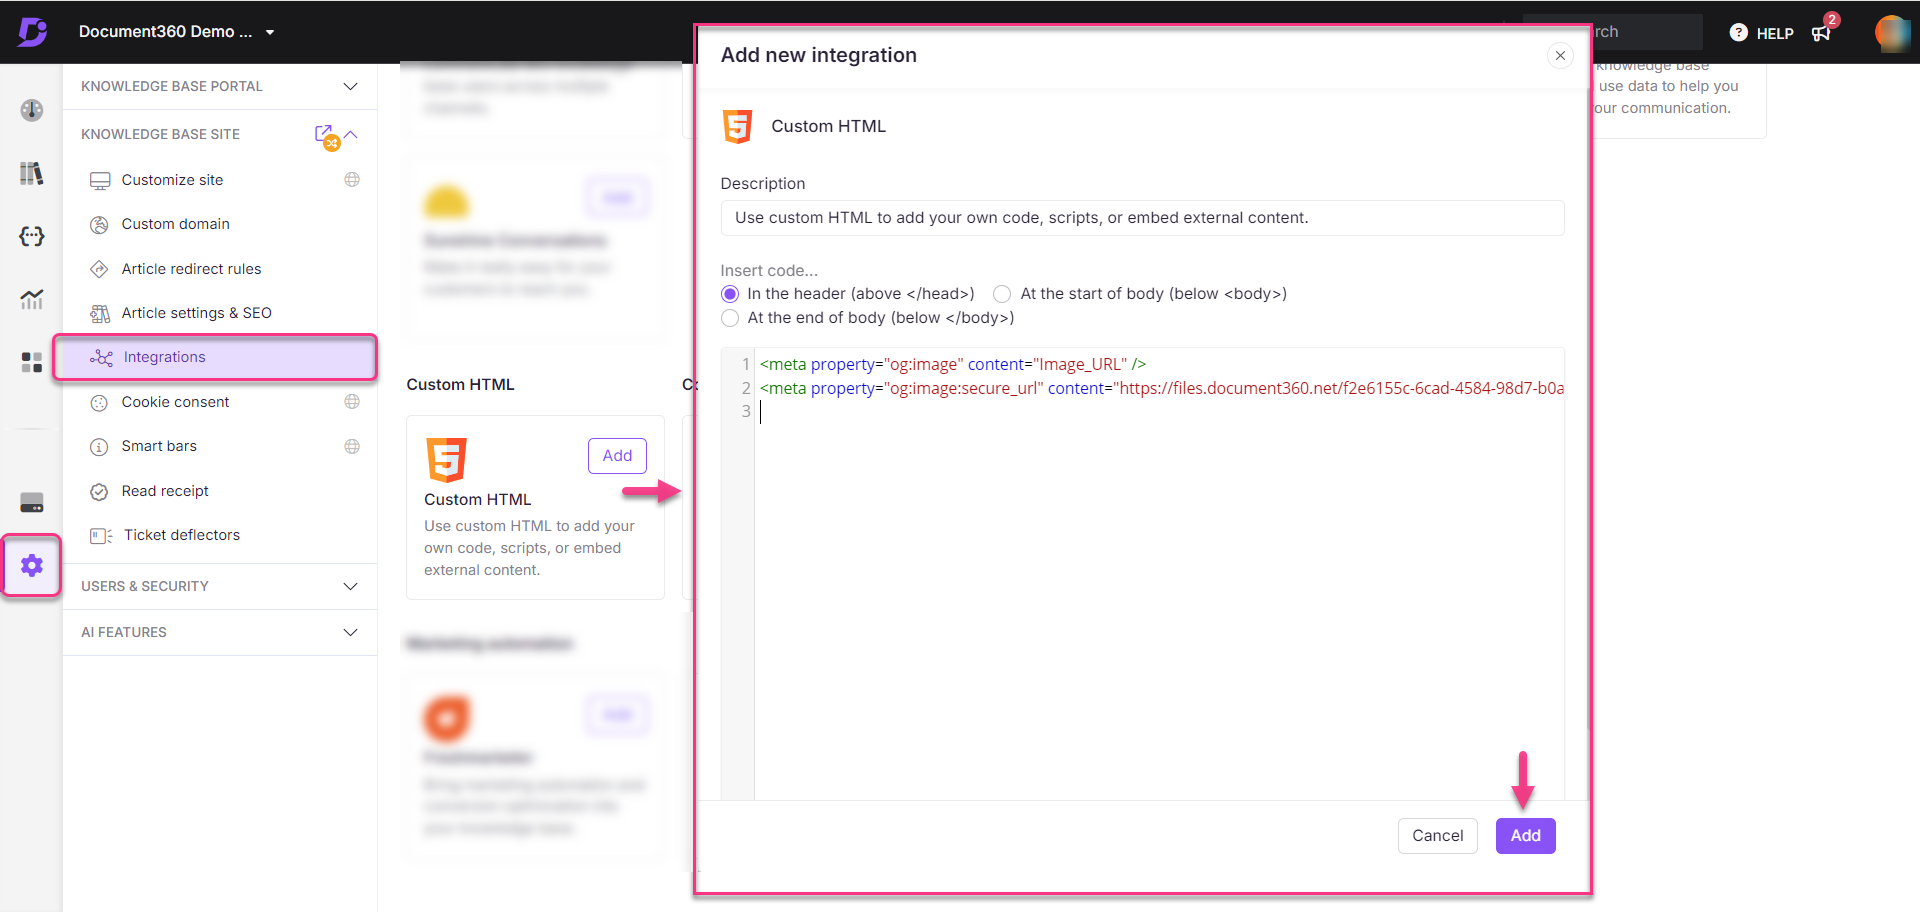Expand the Knowledge Base Portal section

point(350,86)
